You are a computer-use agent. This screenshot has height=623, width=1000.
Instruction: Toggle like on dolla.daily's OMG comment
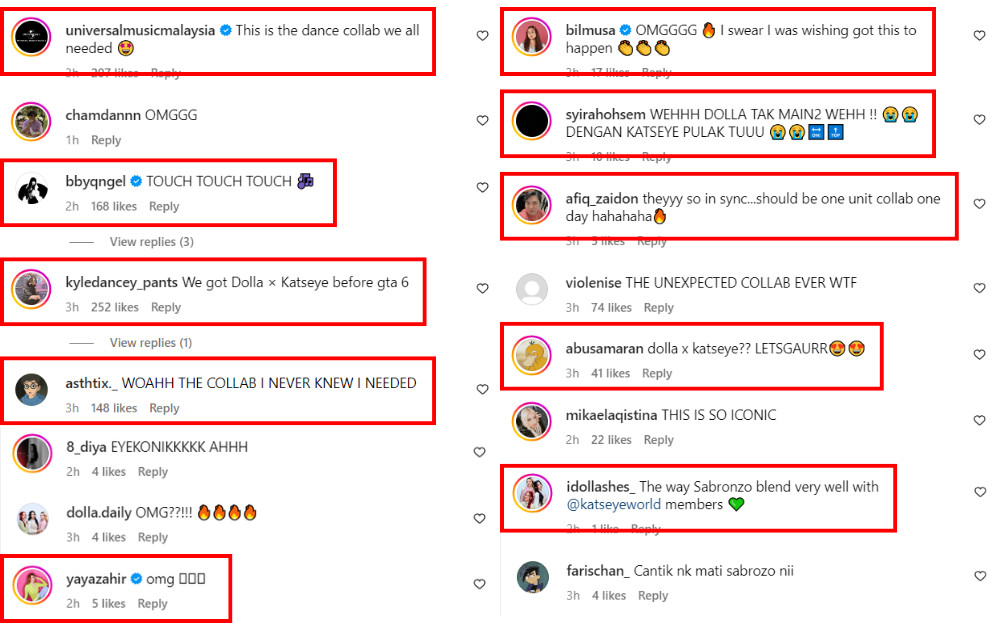pos(480,518)
